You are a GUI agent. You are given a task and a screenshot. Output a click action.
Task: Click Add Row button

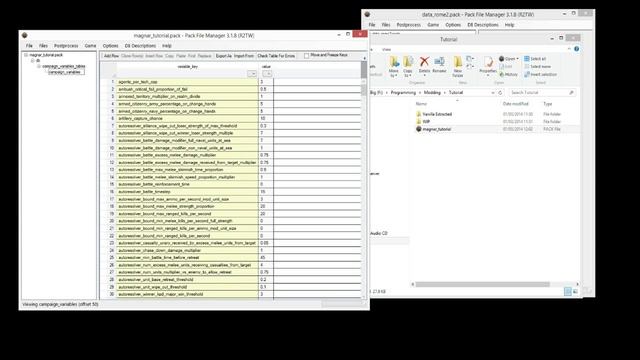pyautogui.click(x=111, y=56)
